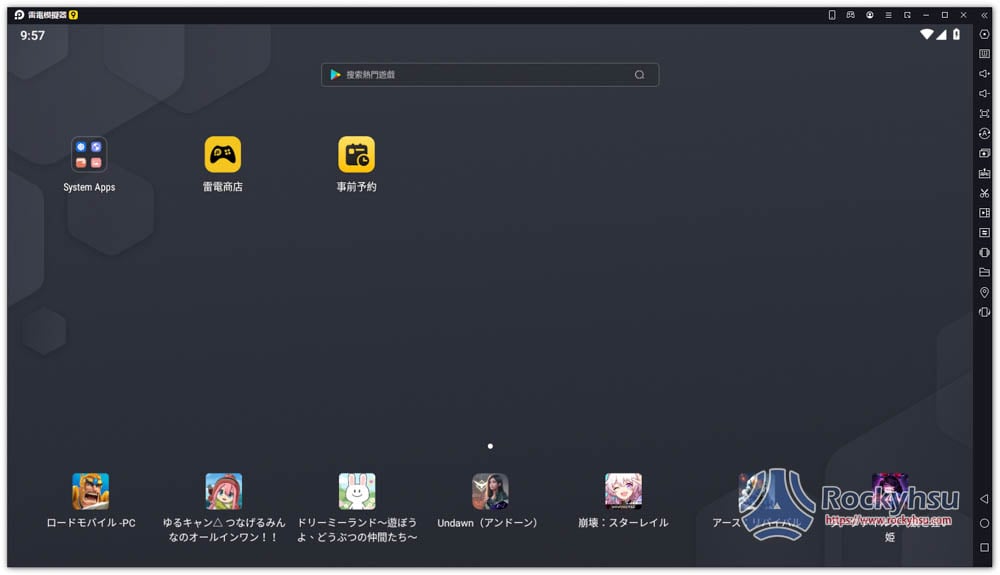Image resolution: width=1000 pixels, height=575 pixels.
Task: Click the Google Play triangle logo
Action: point(335,75)
